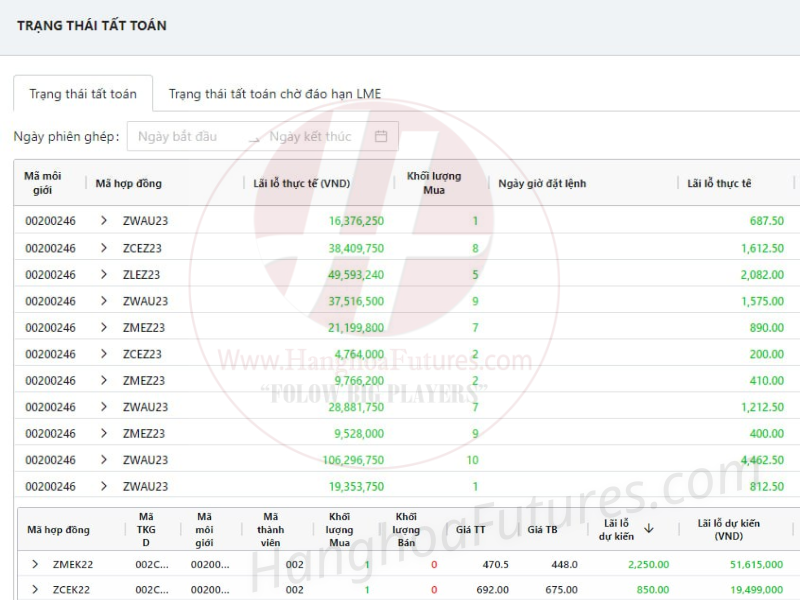Open the calendar icon in date range picker
800x600 pixels.
[x=381, y=137]
